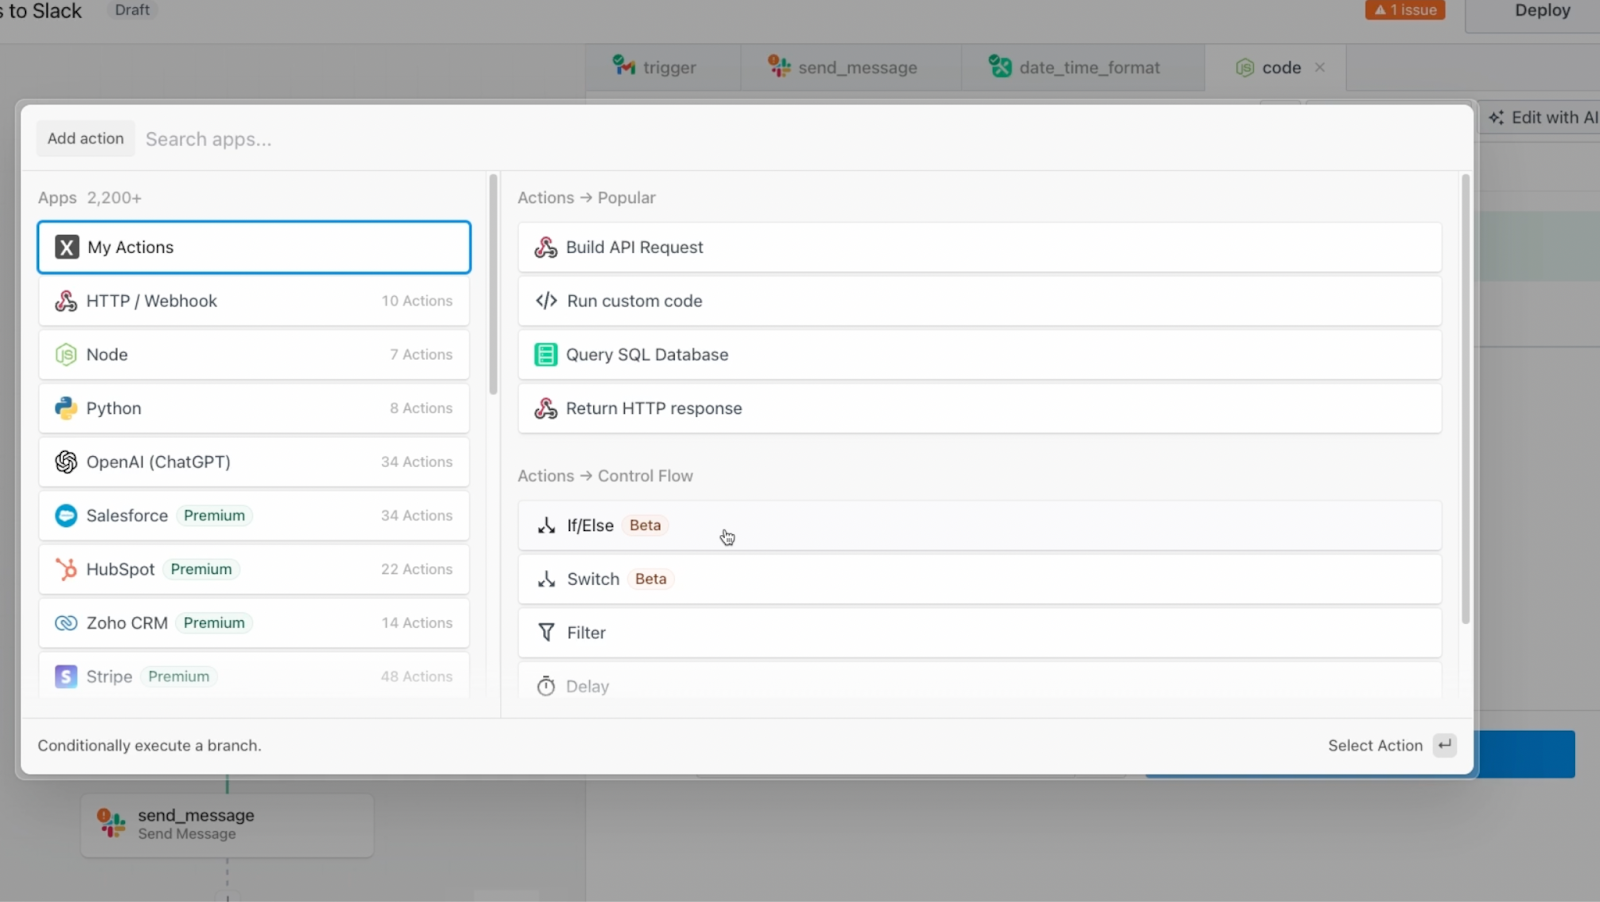Select the send_message step in workflow canvas

pyautogui.click(x=227, y=825)
